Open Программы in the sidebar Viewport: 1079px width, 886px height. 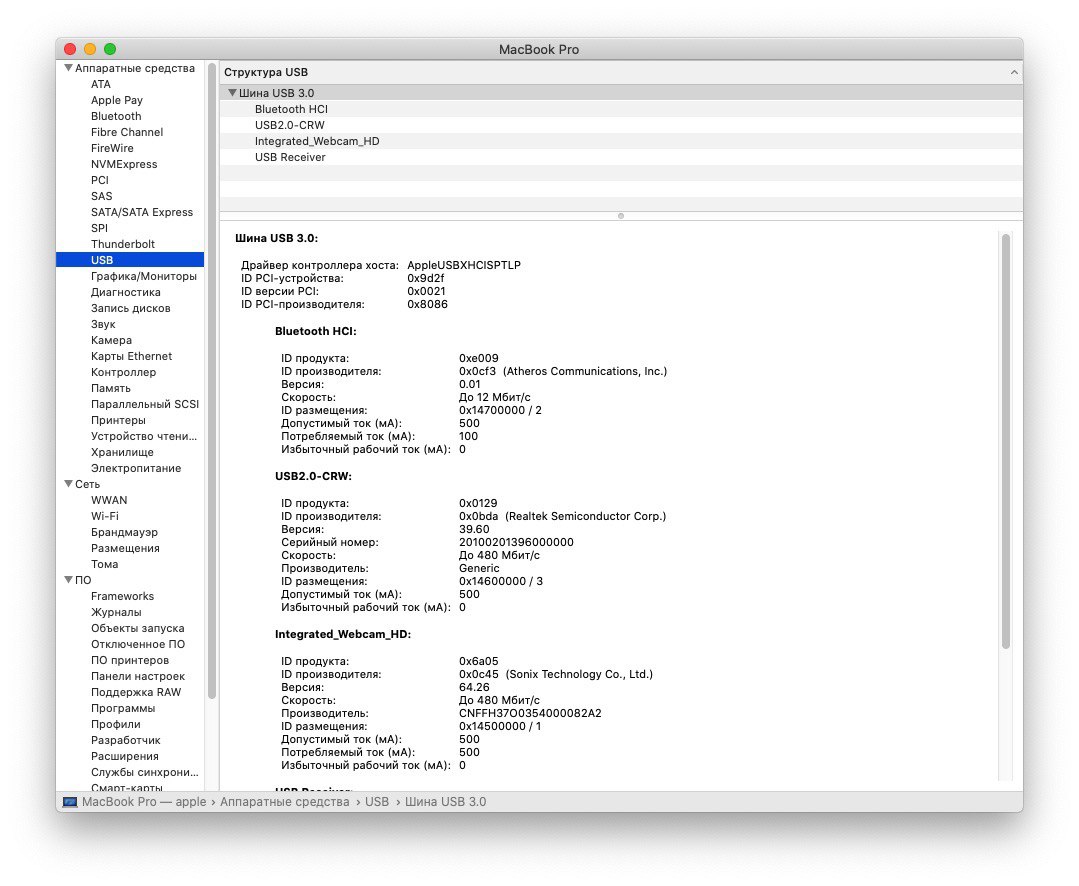[123, 708]
